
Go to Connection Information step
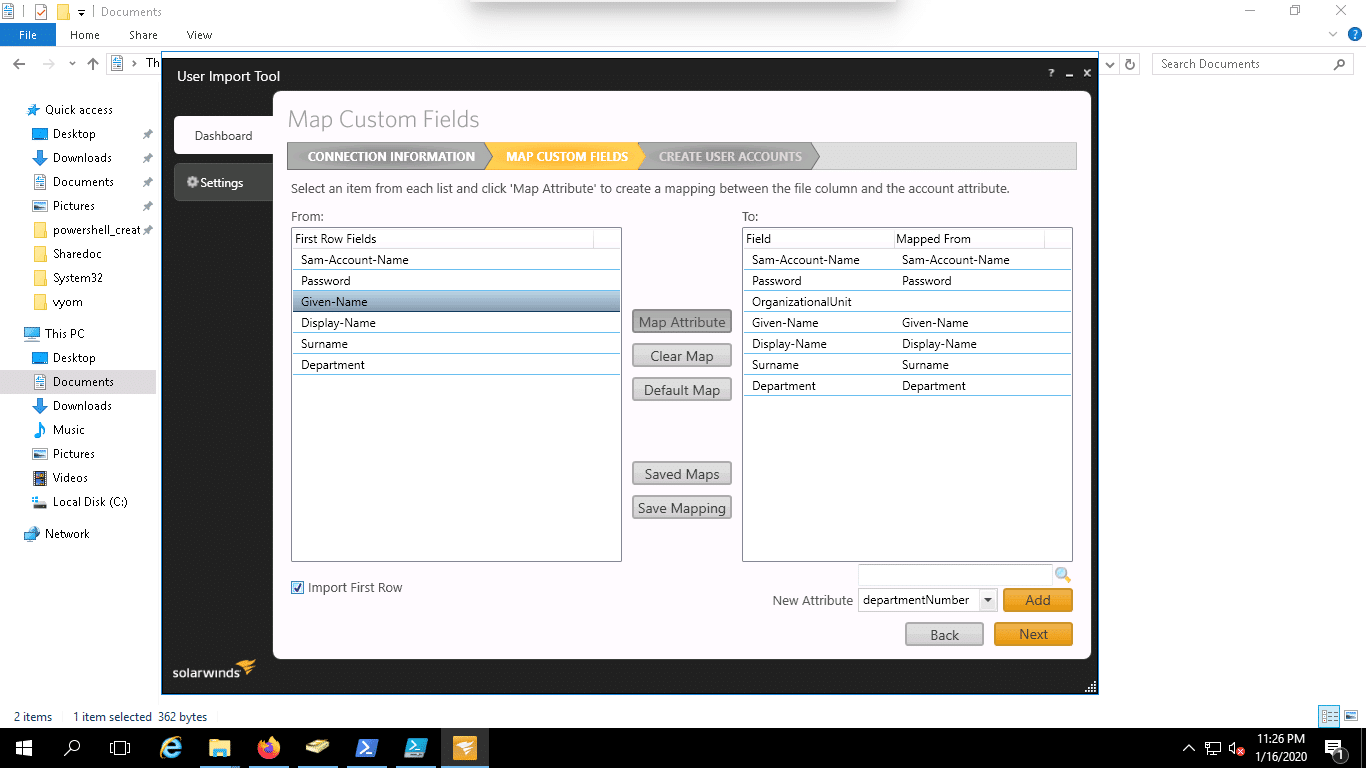[390, 157]
